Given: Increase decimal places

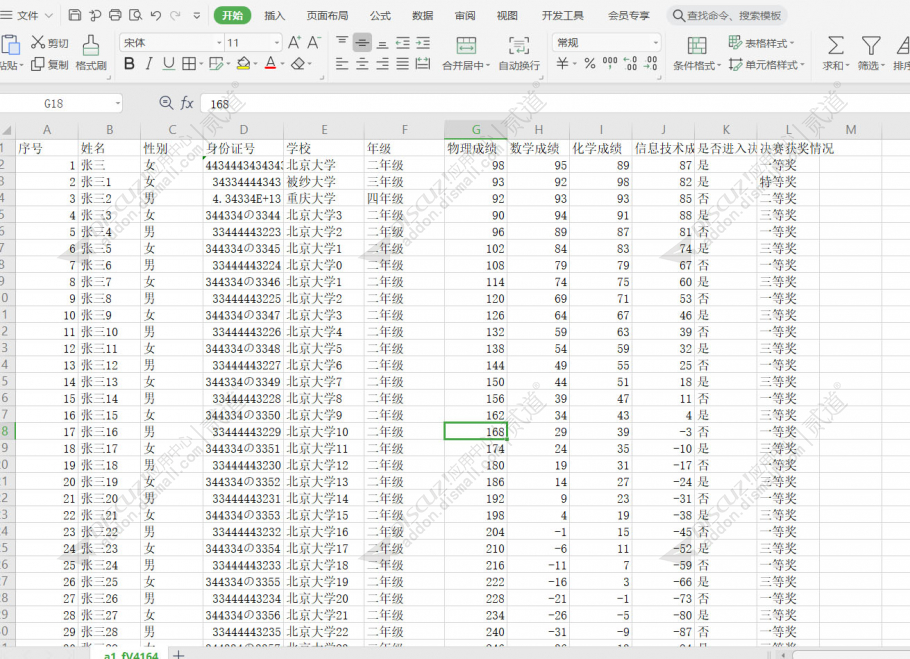Looking at the screenshot, I should [x=630, y=63].
